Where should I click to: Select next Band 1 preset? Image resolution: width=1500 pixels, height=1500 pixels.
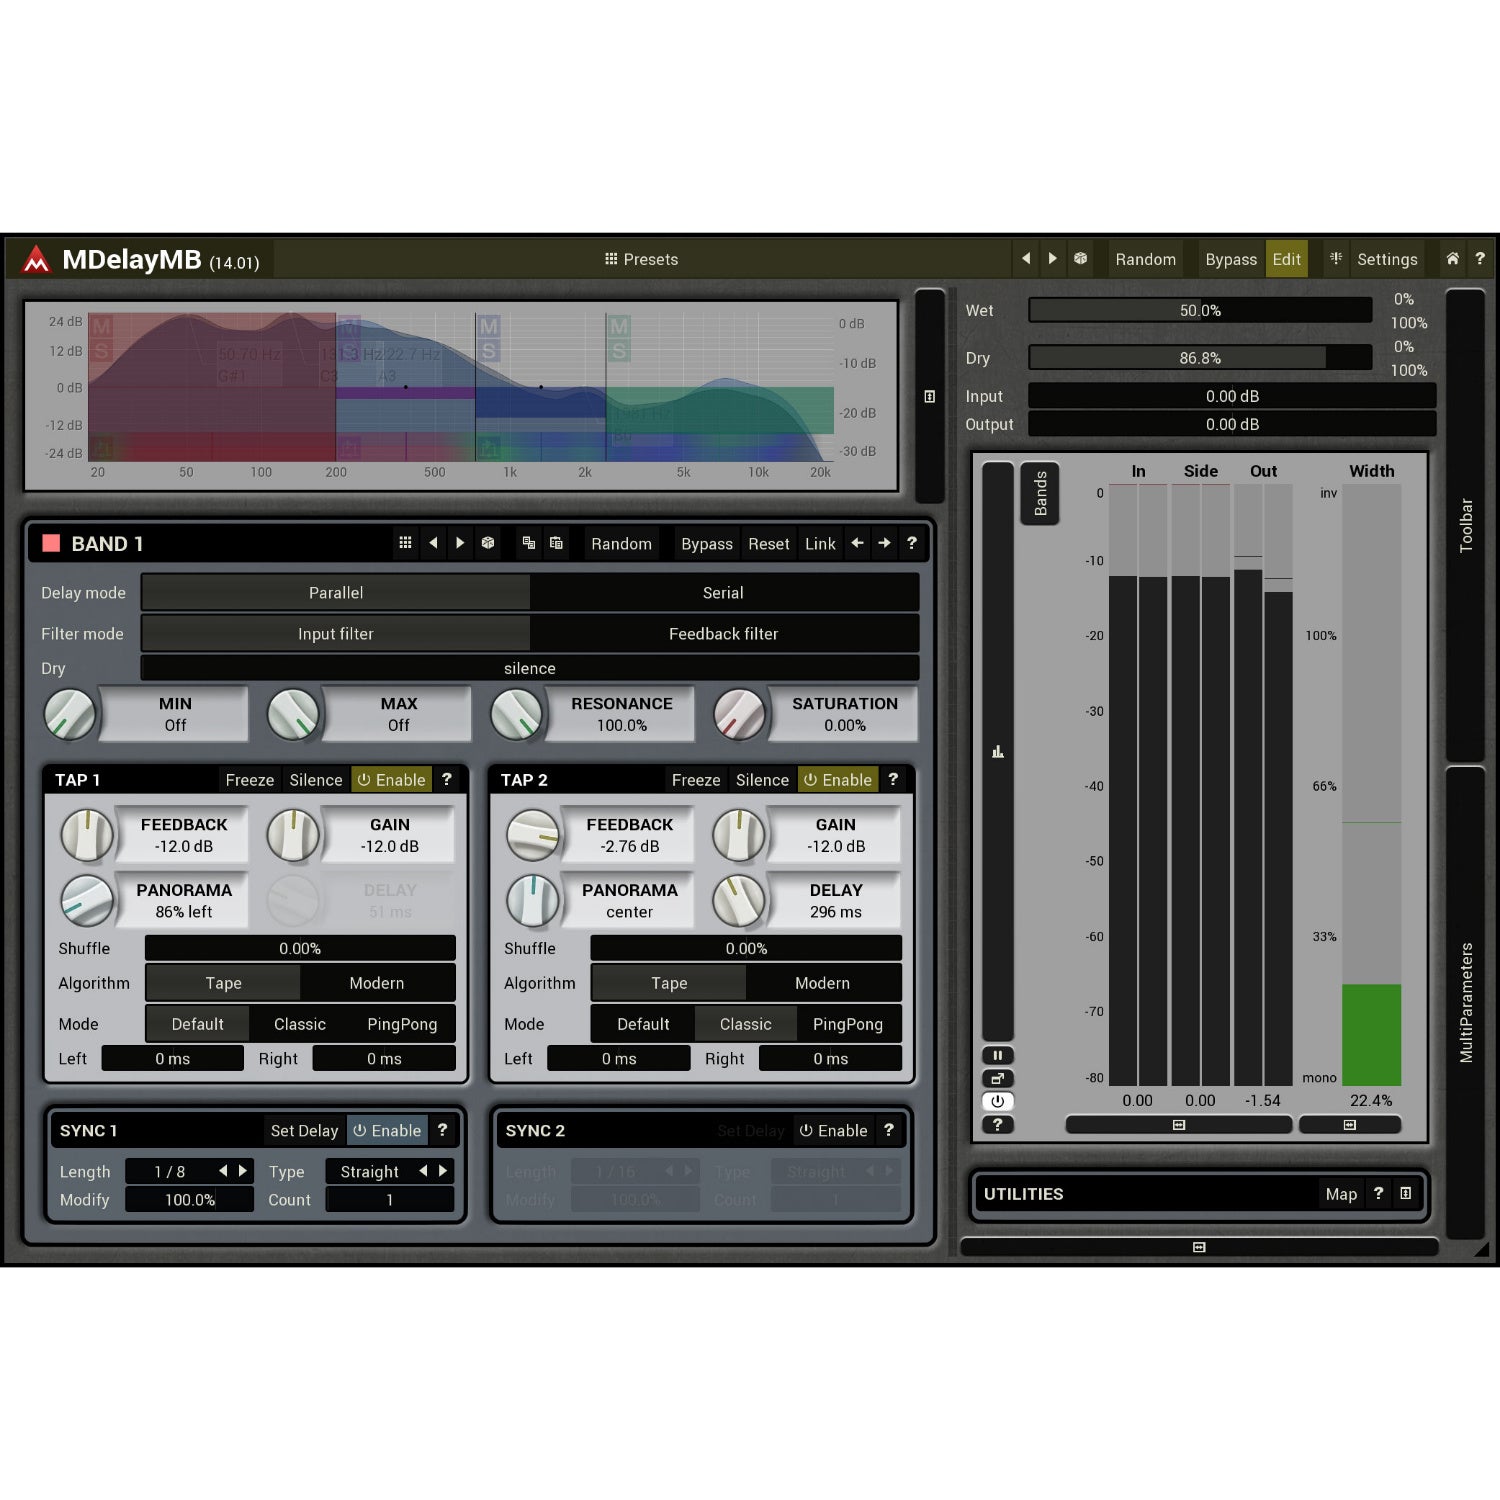(460, 543)
